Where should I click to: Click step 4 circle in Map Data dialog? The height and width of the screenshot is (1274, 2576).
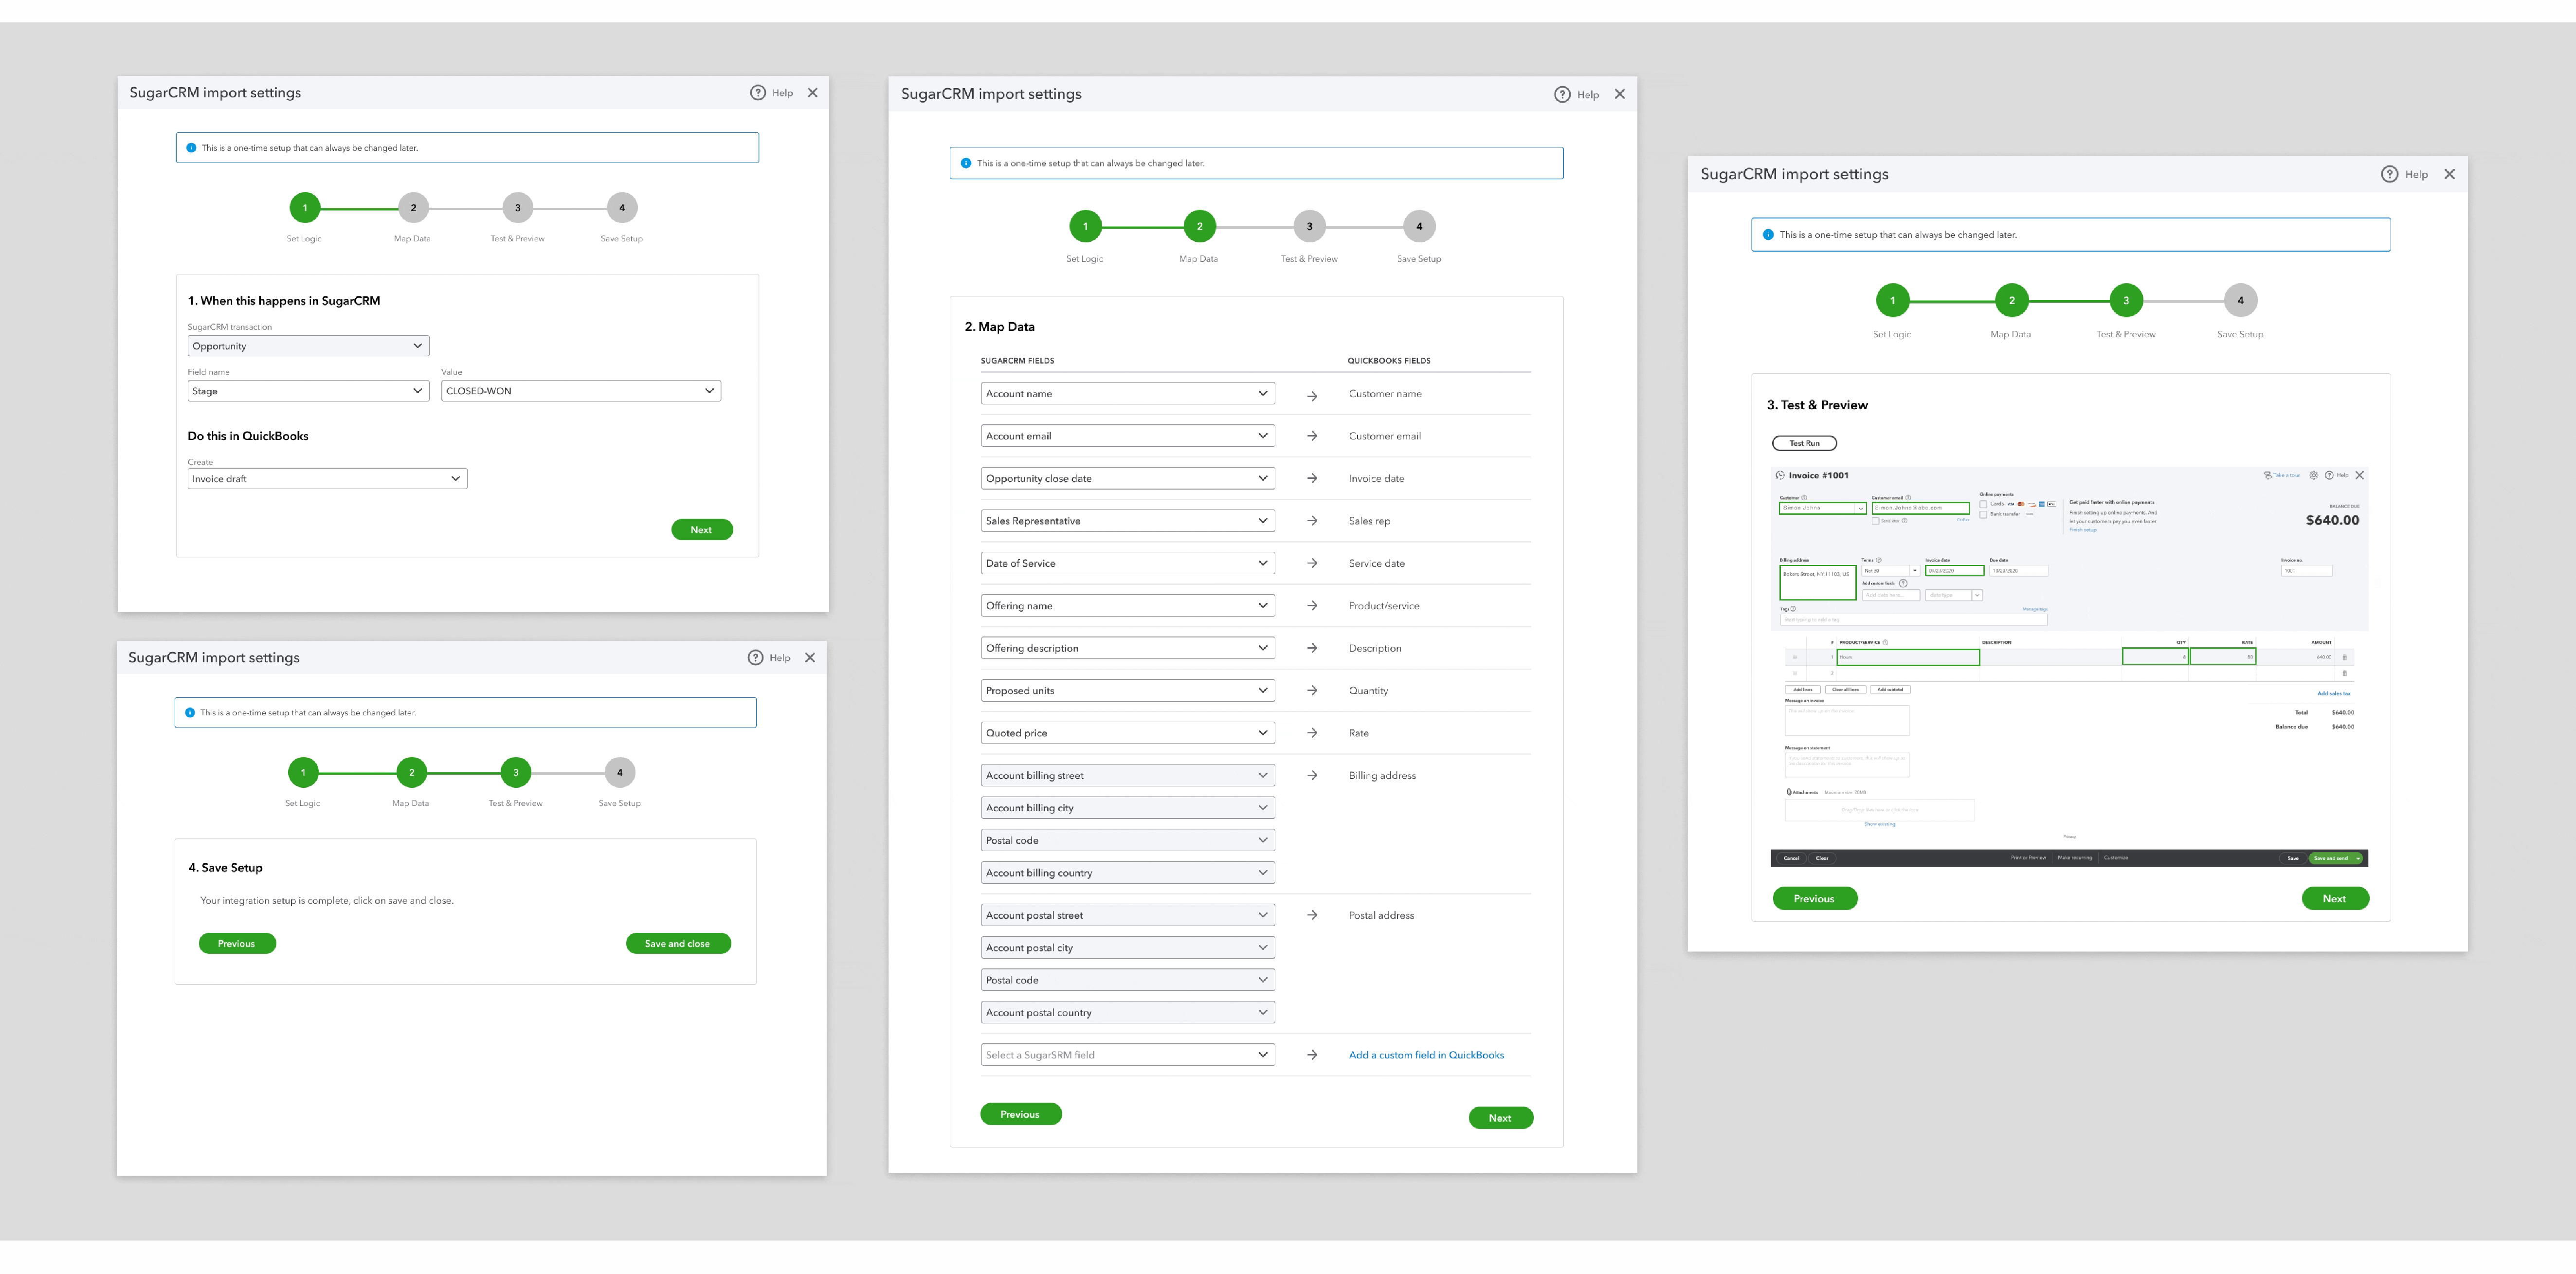[x=1418, y=226]
